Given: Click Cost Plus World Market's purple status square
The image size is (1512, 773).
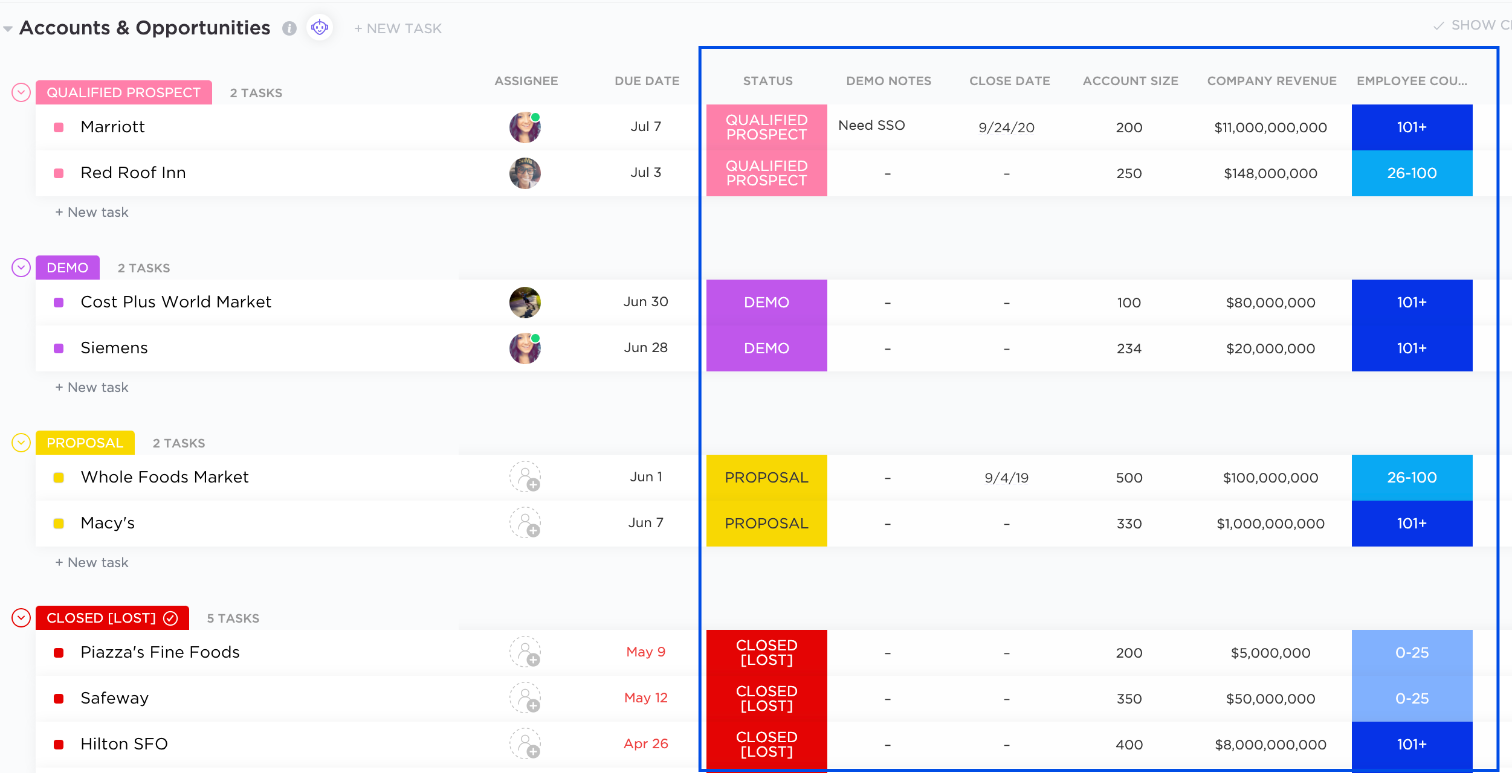Looking at the screenshot, I should [58, 302].
